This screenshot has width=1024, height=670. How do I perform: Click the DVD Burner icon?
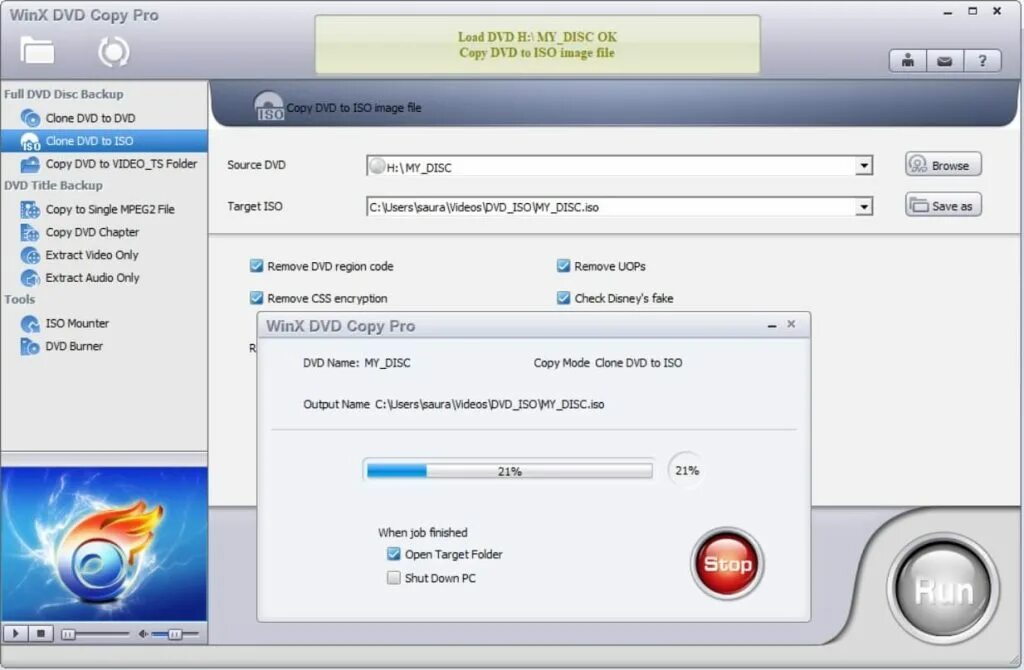(30, 347)
